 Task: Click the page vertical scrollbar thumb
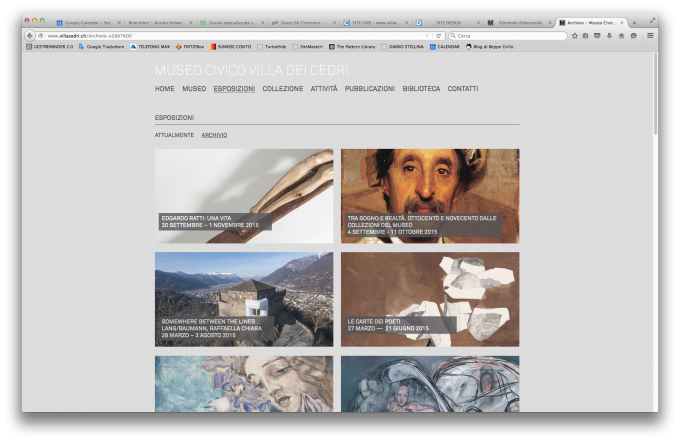[655, 93]
